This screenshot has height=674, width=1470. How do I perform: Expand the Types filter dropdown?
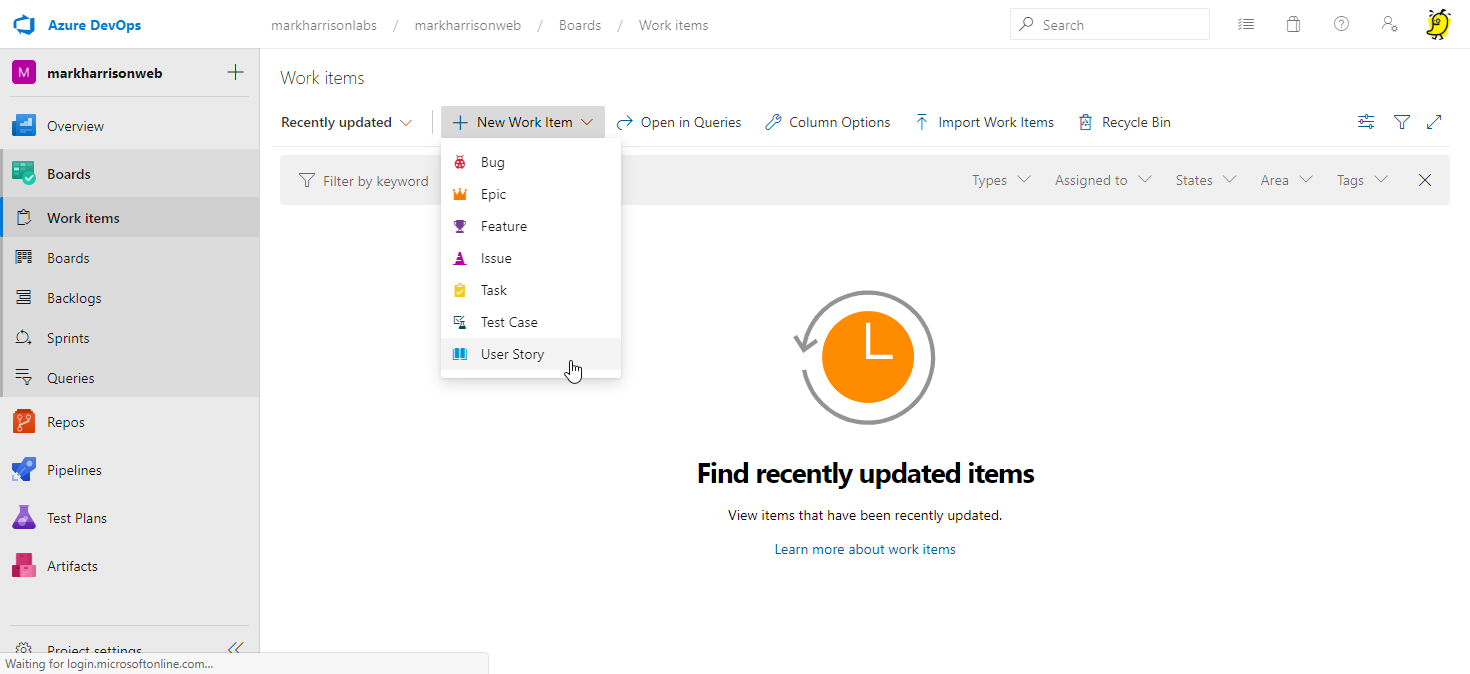click(x=1001, y=180)
